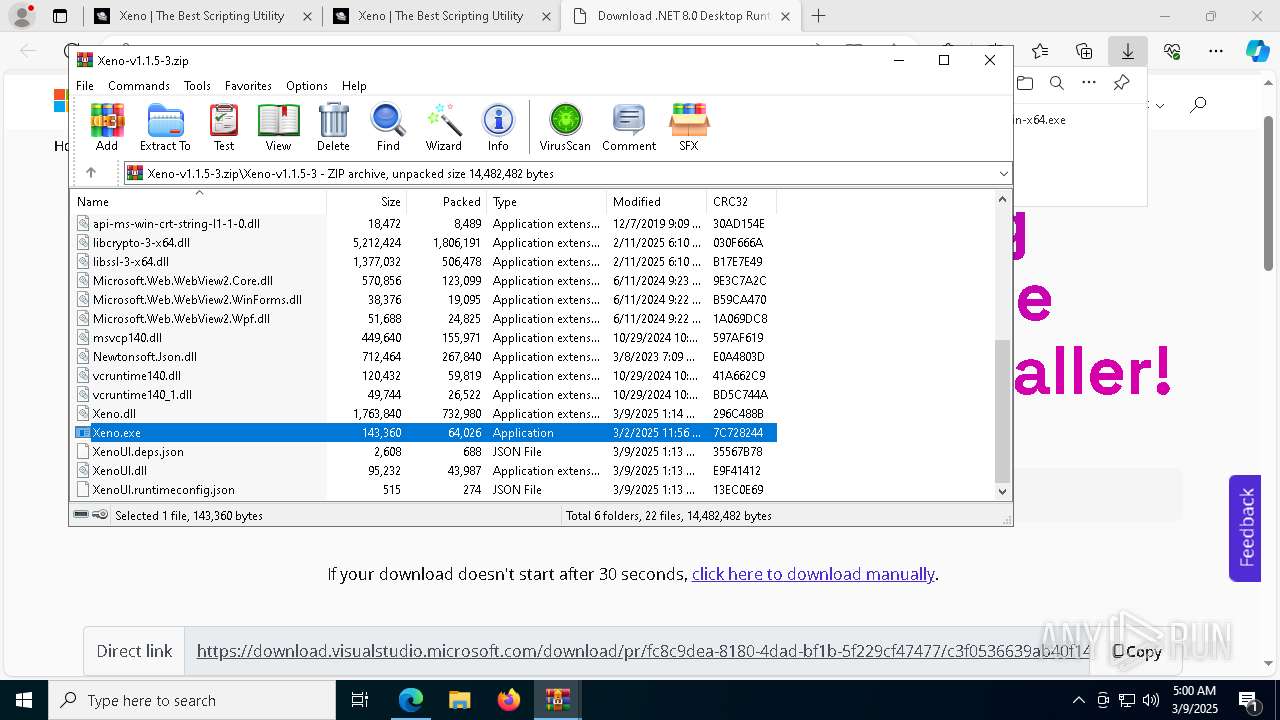Viewport: 1280px width, 720px height.
Task: Sort by CRC32 column header
Action: tap(741, 201)
